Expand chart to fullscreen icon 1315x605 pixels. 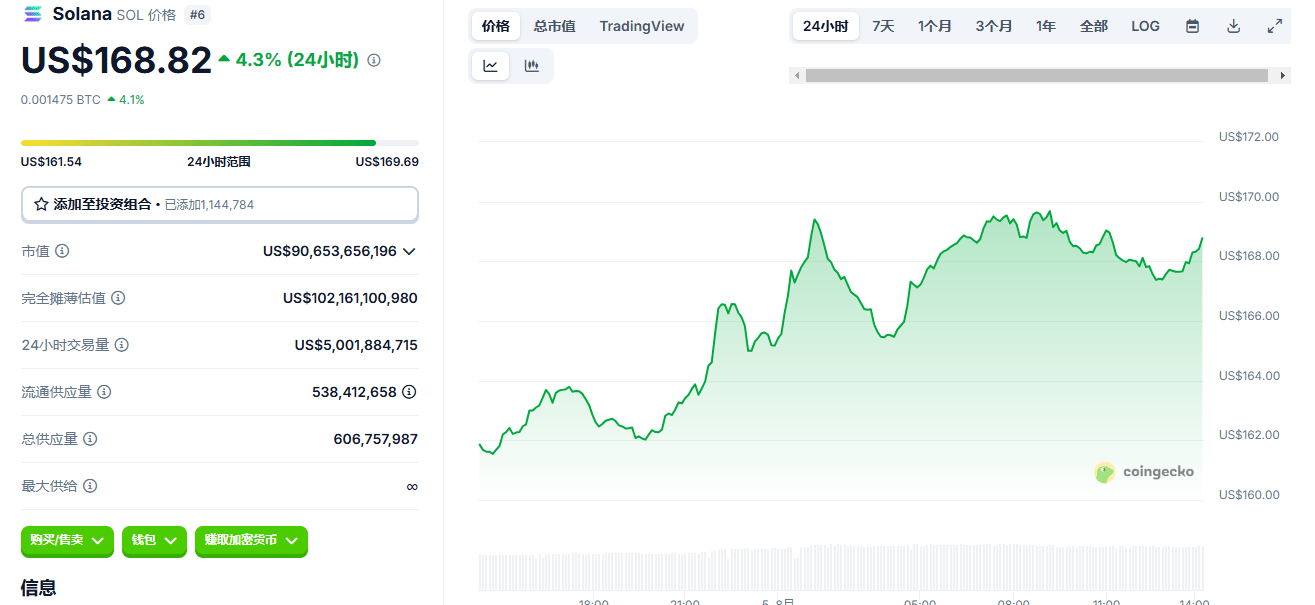1275,26
